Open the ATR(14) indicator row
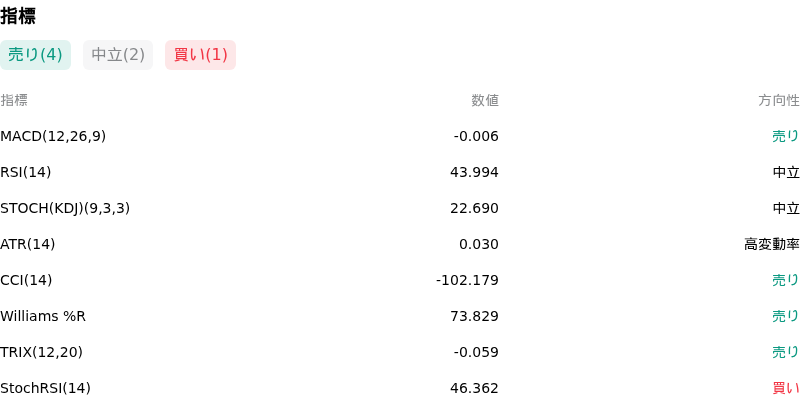Screen dimensions: 800x398 point(400,244)
